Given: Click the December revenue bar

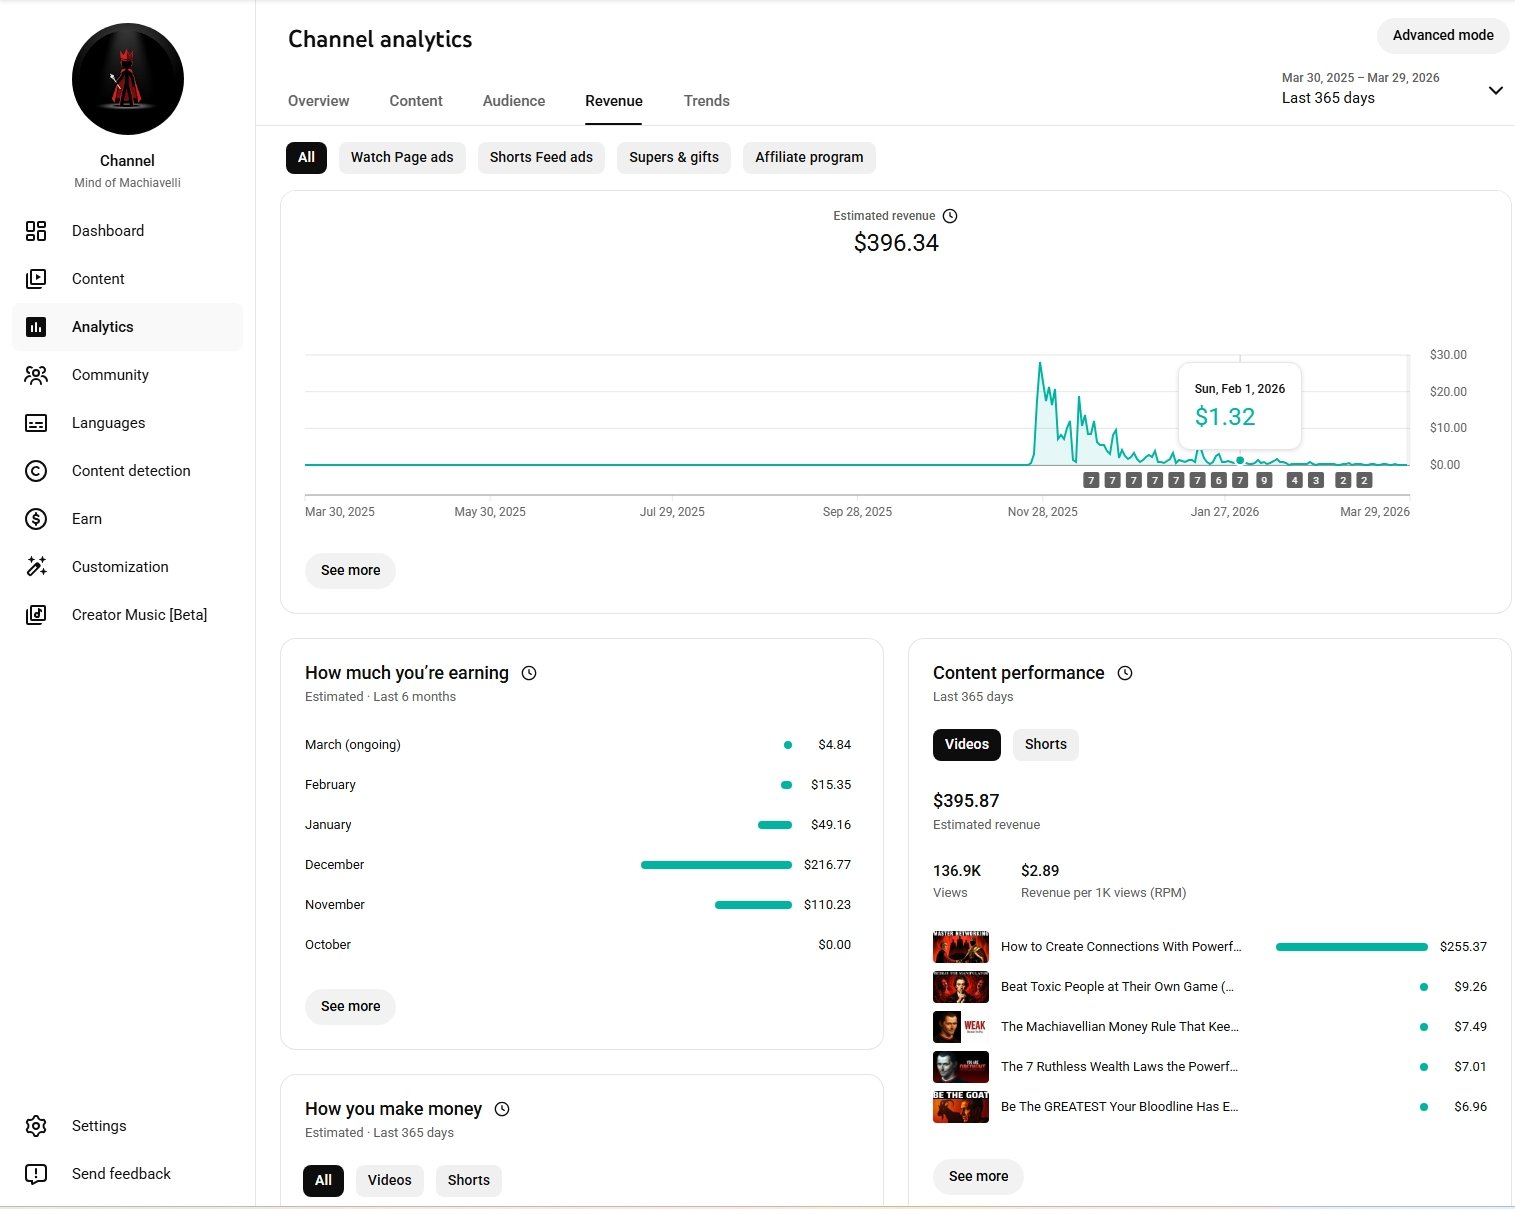Looking at the screenshot, I should 716,865.
